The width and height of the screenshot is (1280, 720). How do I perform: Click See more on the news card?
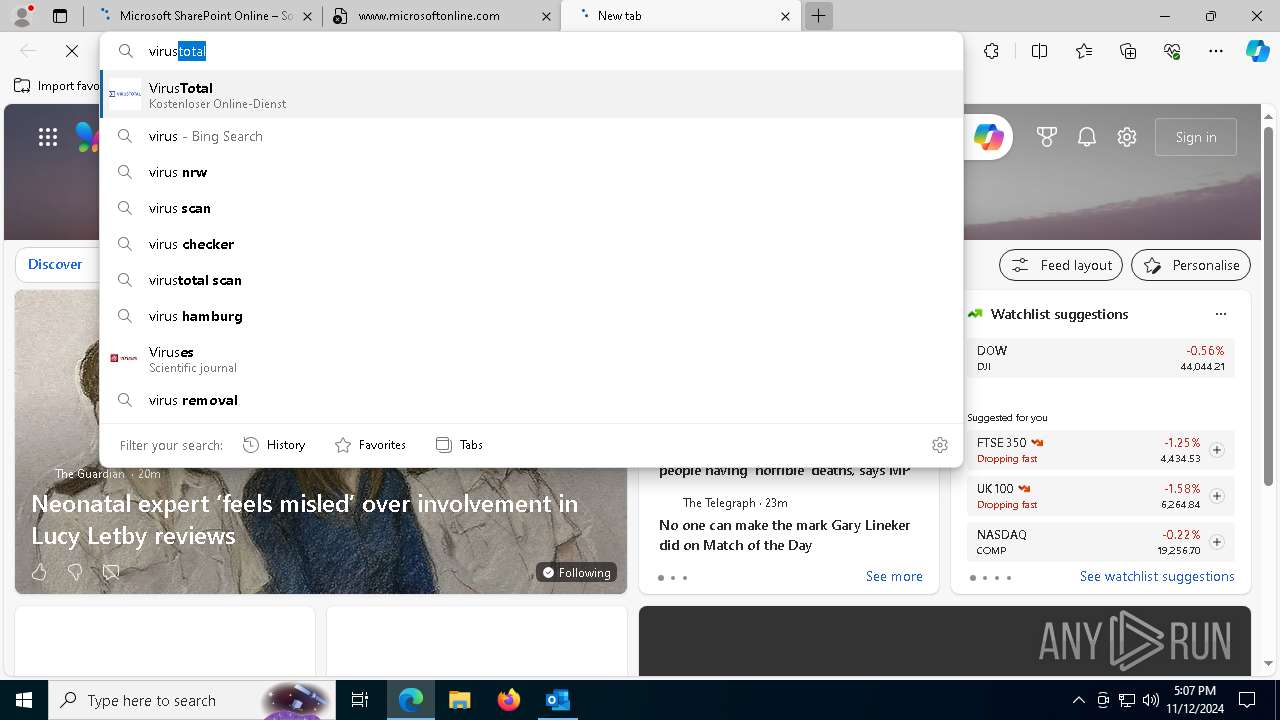click(894, 576)
